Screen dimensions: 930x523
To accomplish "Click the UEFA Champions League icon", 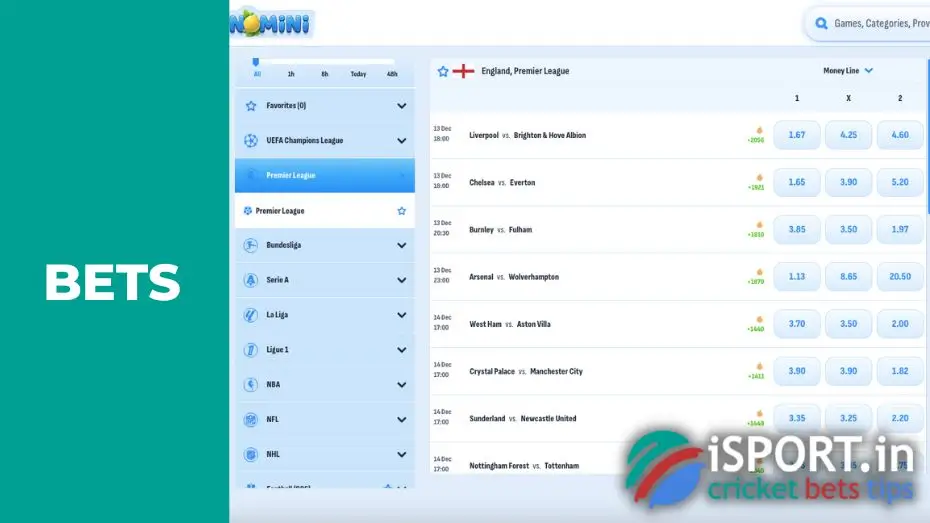I will click(251, 141).
